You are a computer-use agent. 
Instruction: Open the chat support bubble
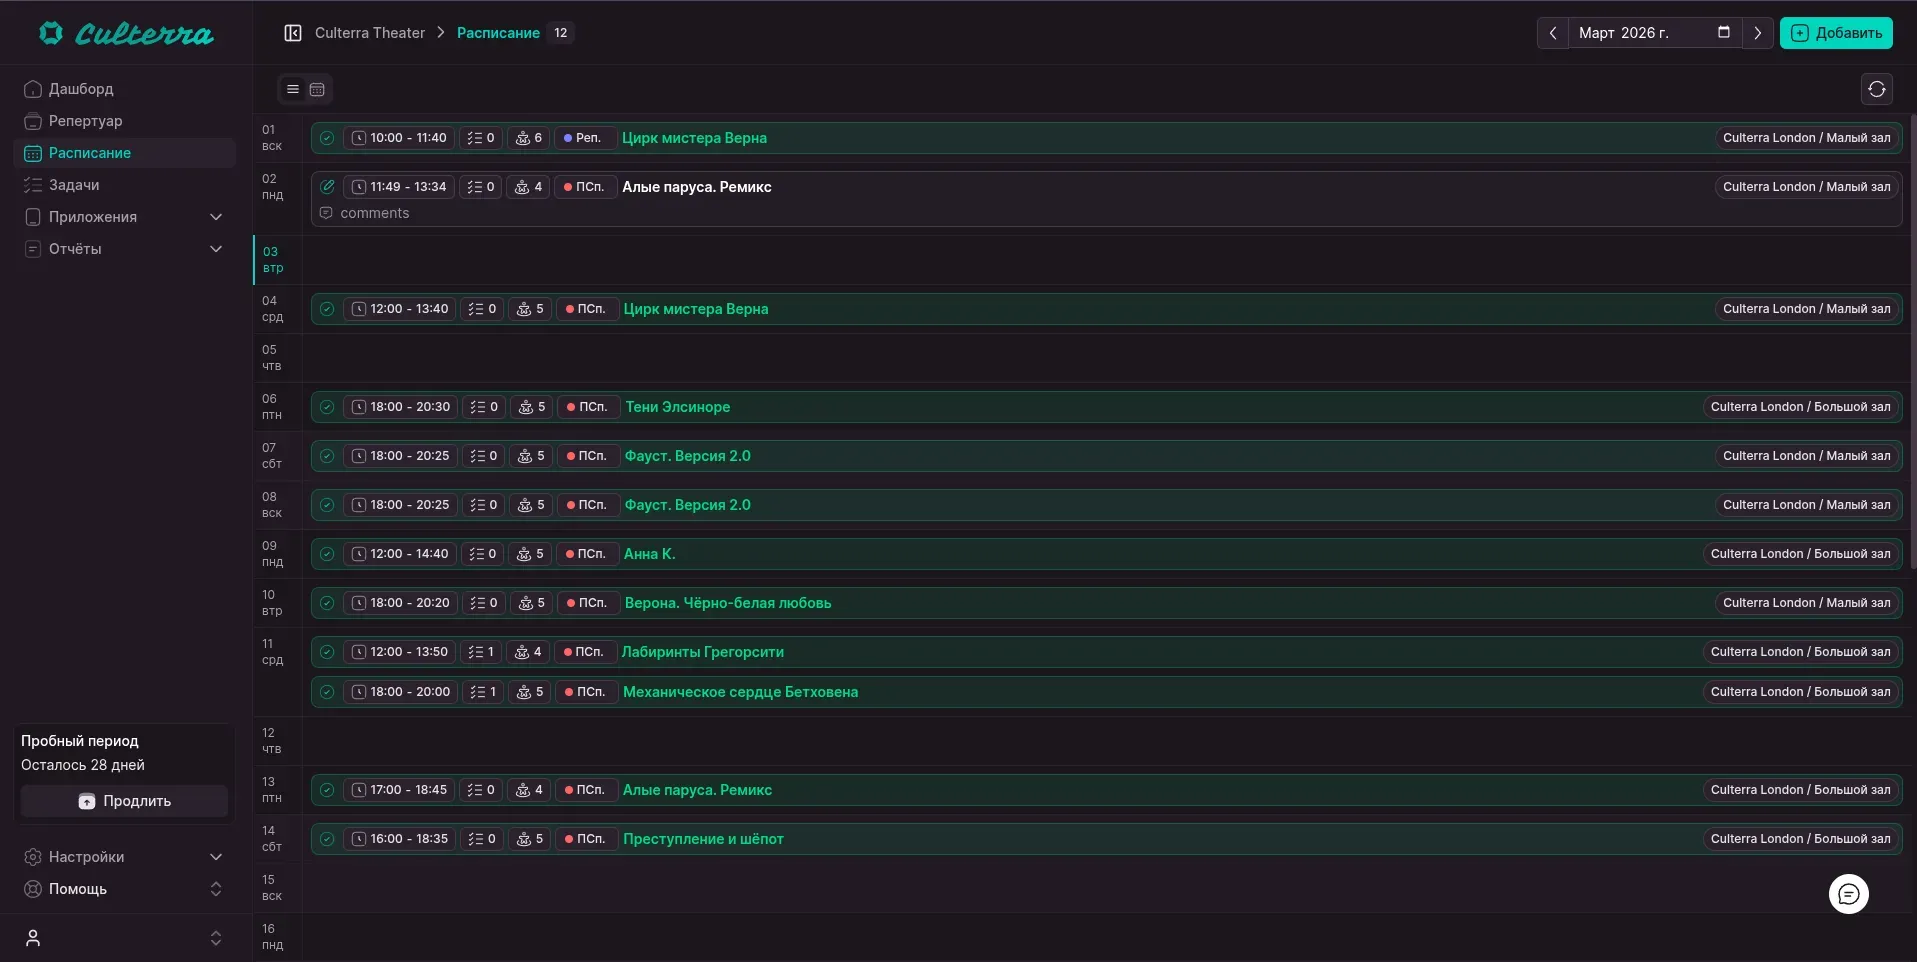pos(1849,894)
